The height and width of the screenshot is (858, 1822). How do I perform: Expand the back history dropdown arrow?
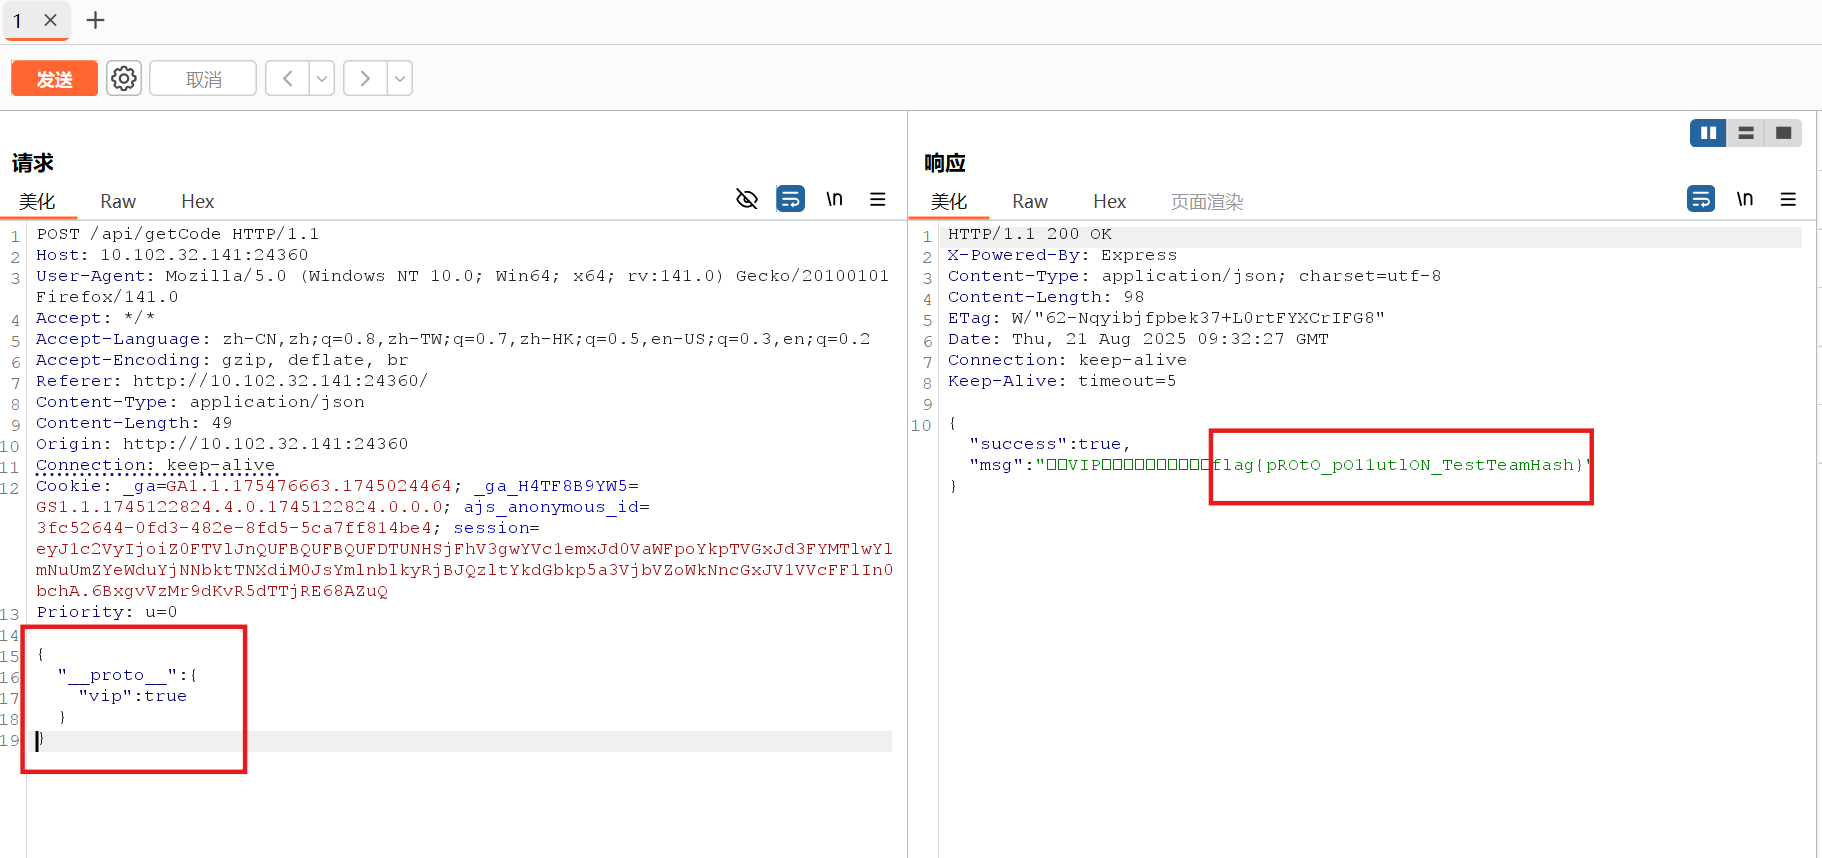(322, 78)
